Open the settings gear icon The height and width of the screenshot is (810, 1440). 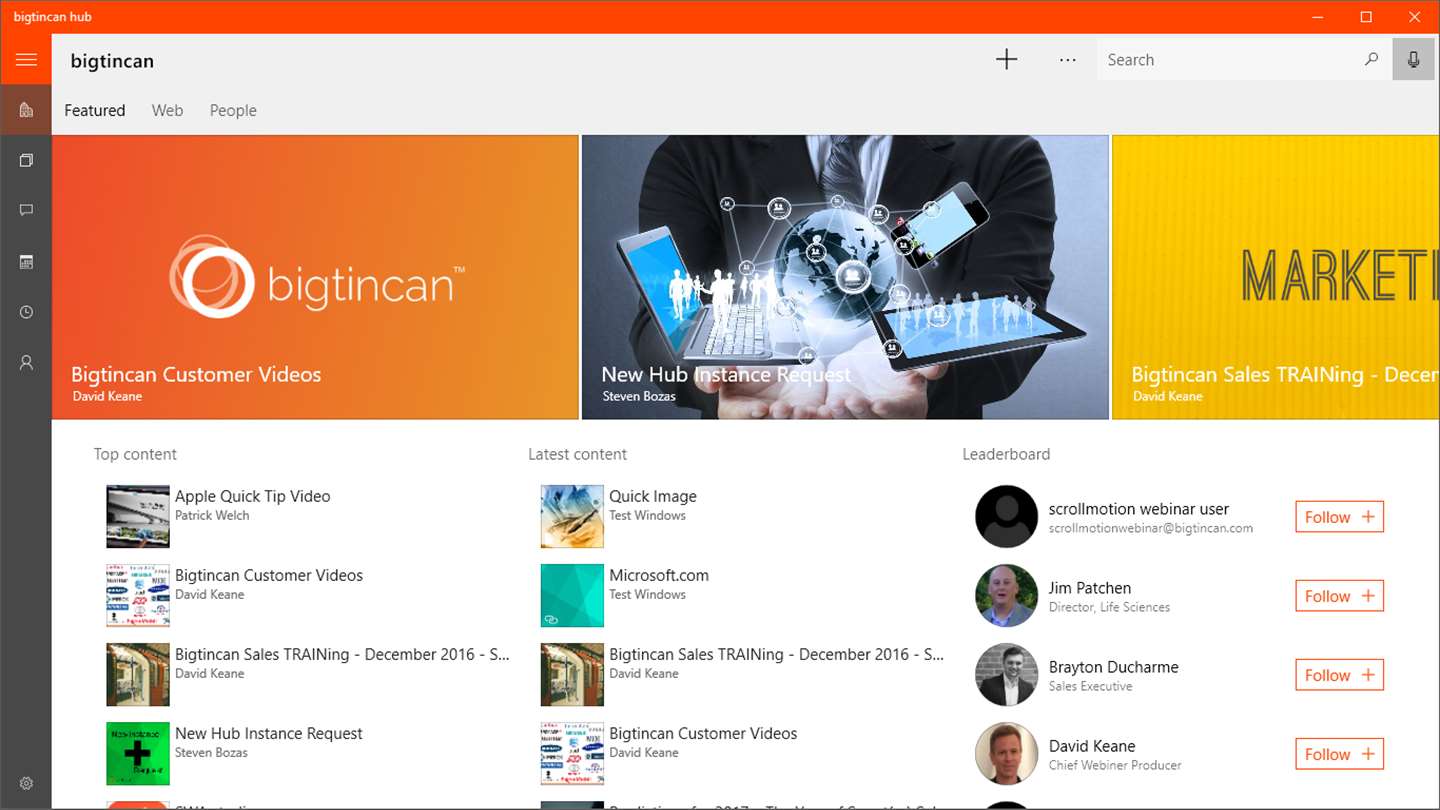[x=26, y=784]
